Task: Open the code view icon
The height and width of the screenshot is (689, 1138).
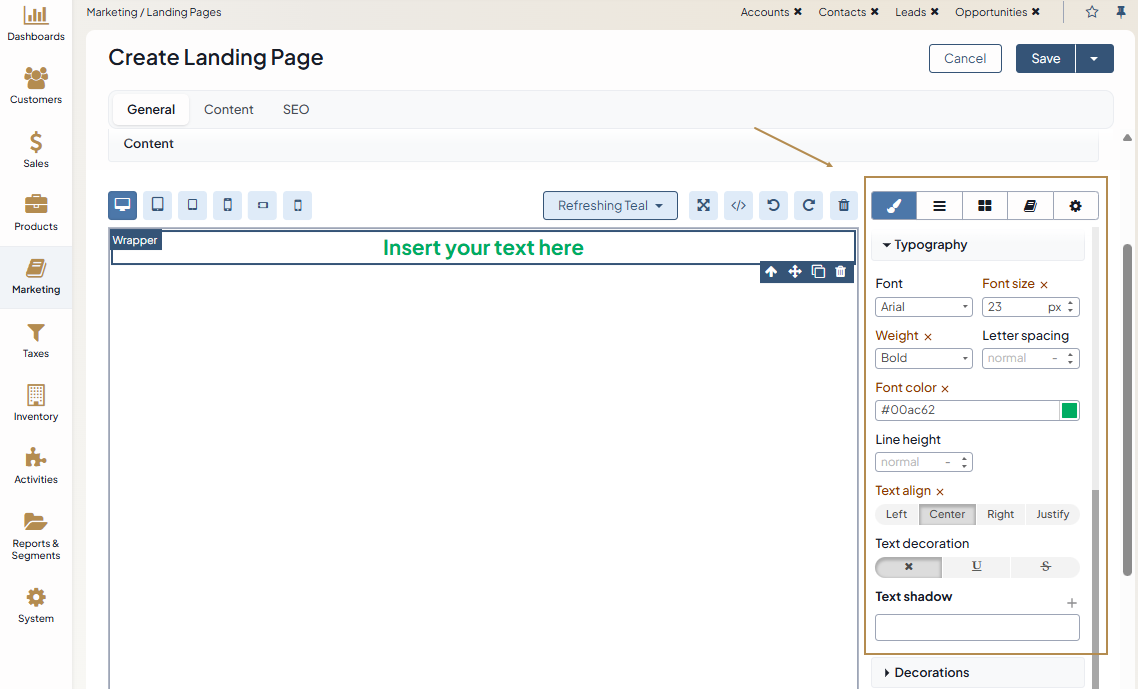Action: [739, 206]
